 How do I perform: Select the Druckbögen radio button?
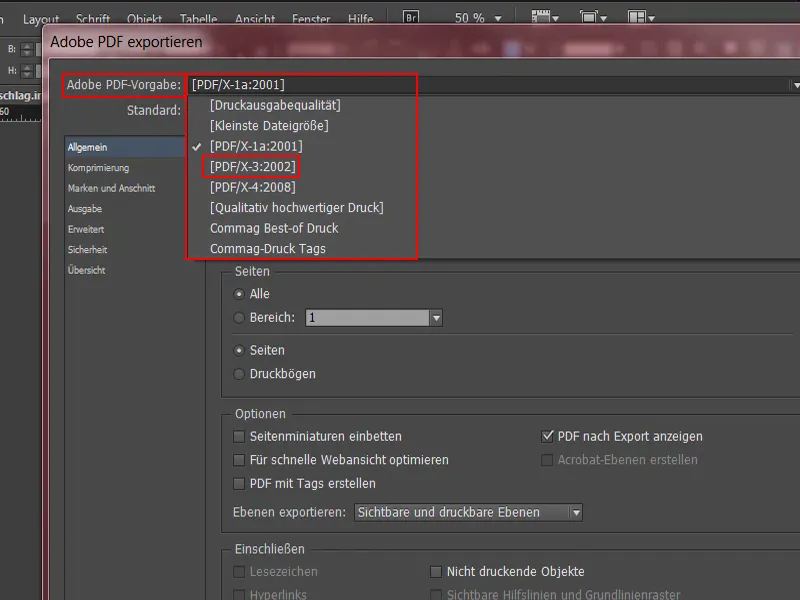point(239,374)
